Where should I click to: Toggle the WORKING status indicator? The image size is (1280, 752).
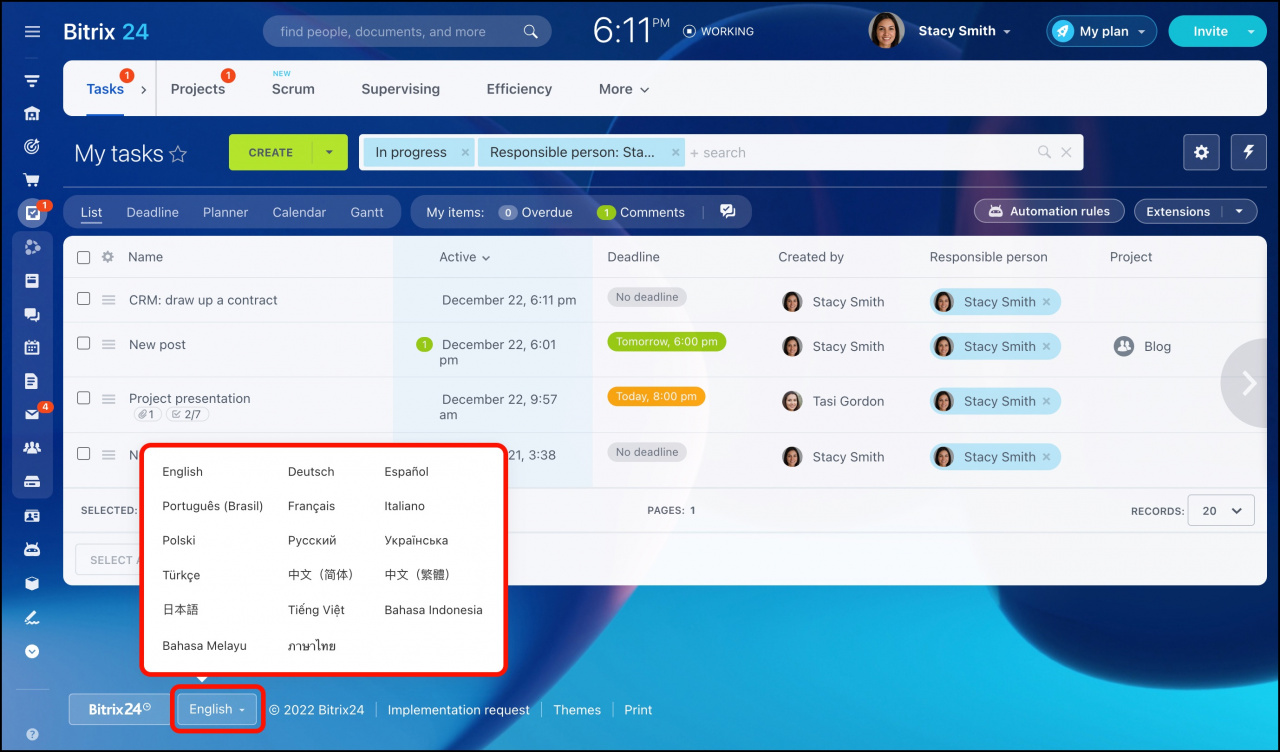tap(718, 31)
